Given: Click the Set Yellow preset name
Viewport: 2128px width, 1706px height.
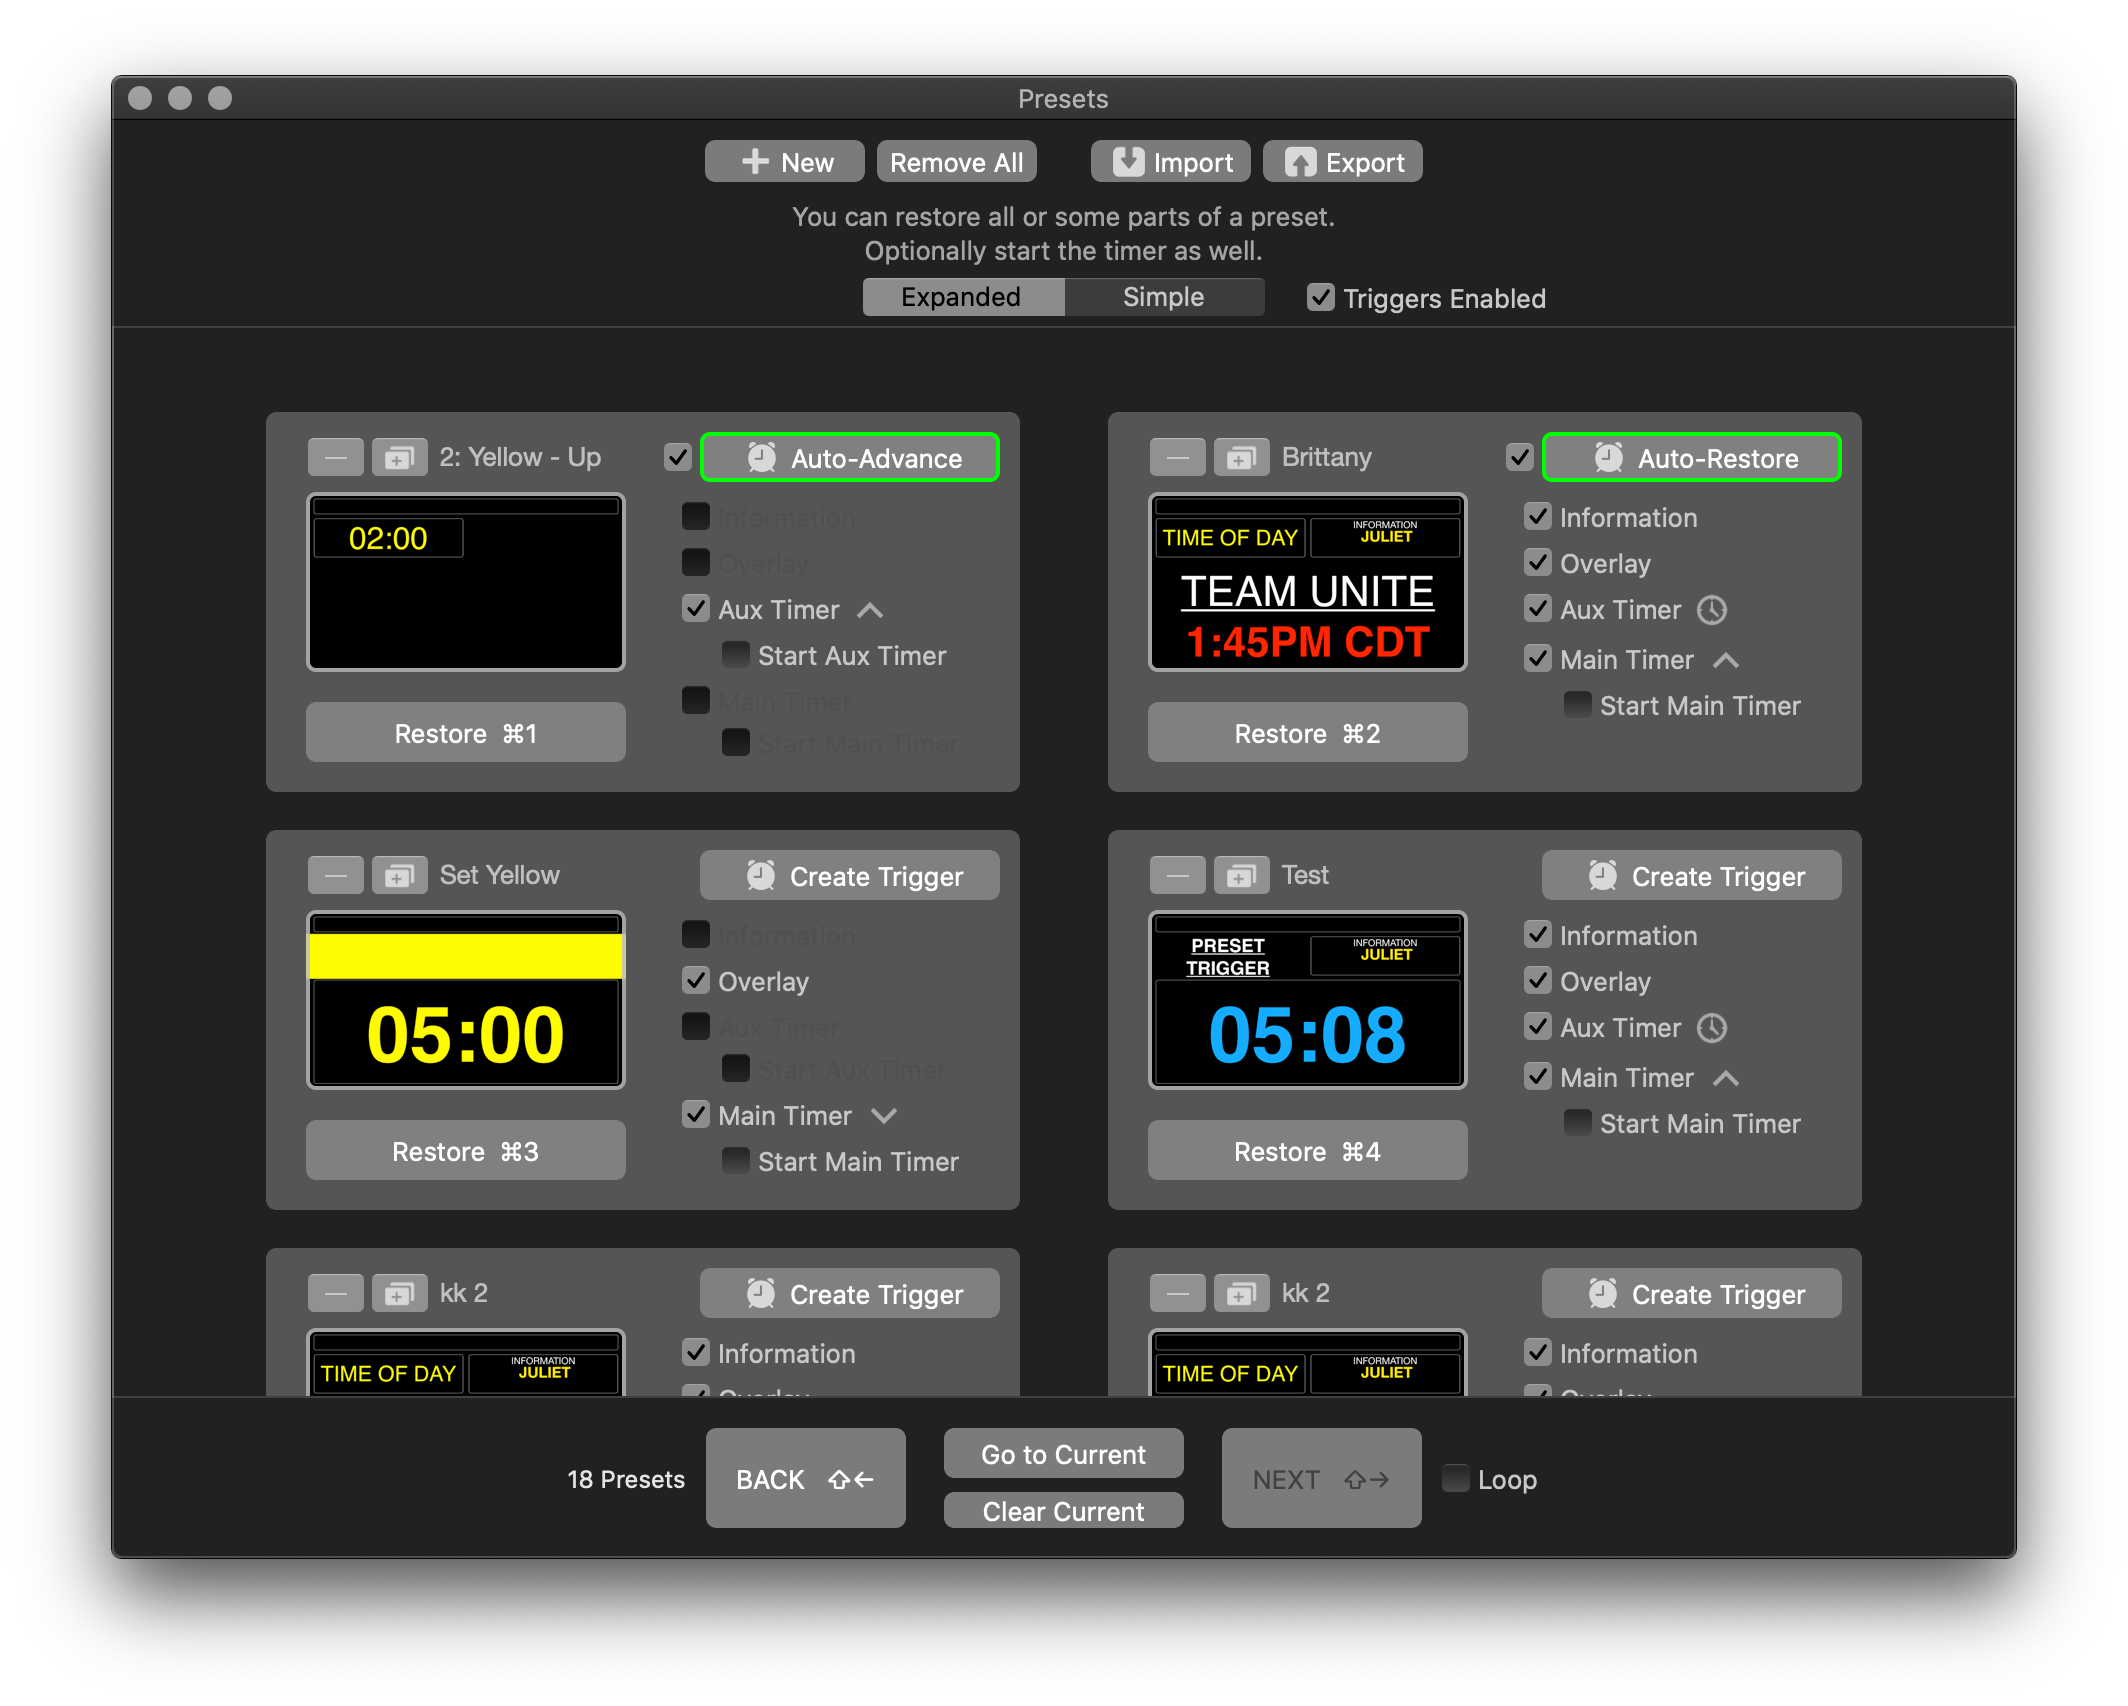Looking at the screenshot, I should [x=499, y=875].
